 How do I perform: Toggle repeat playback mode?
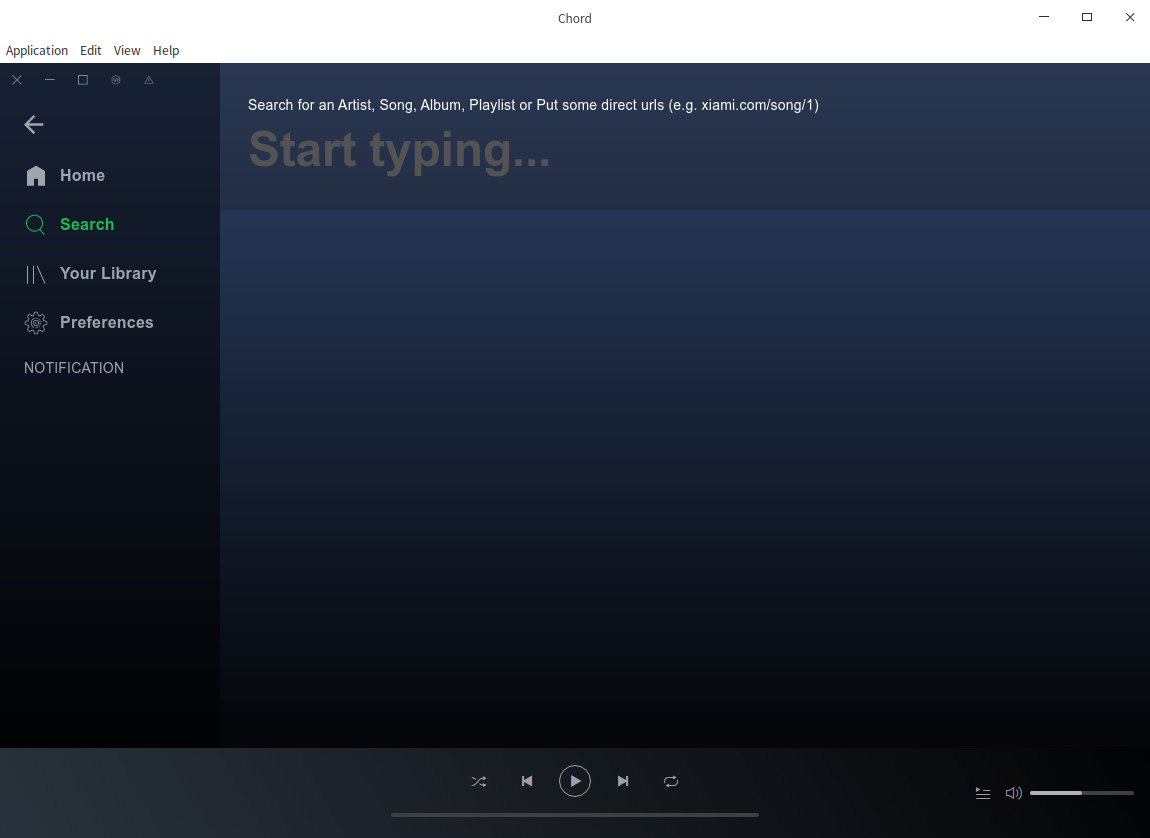click(x=671, y=781)
